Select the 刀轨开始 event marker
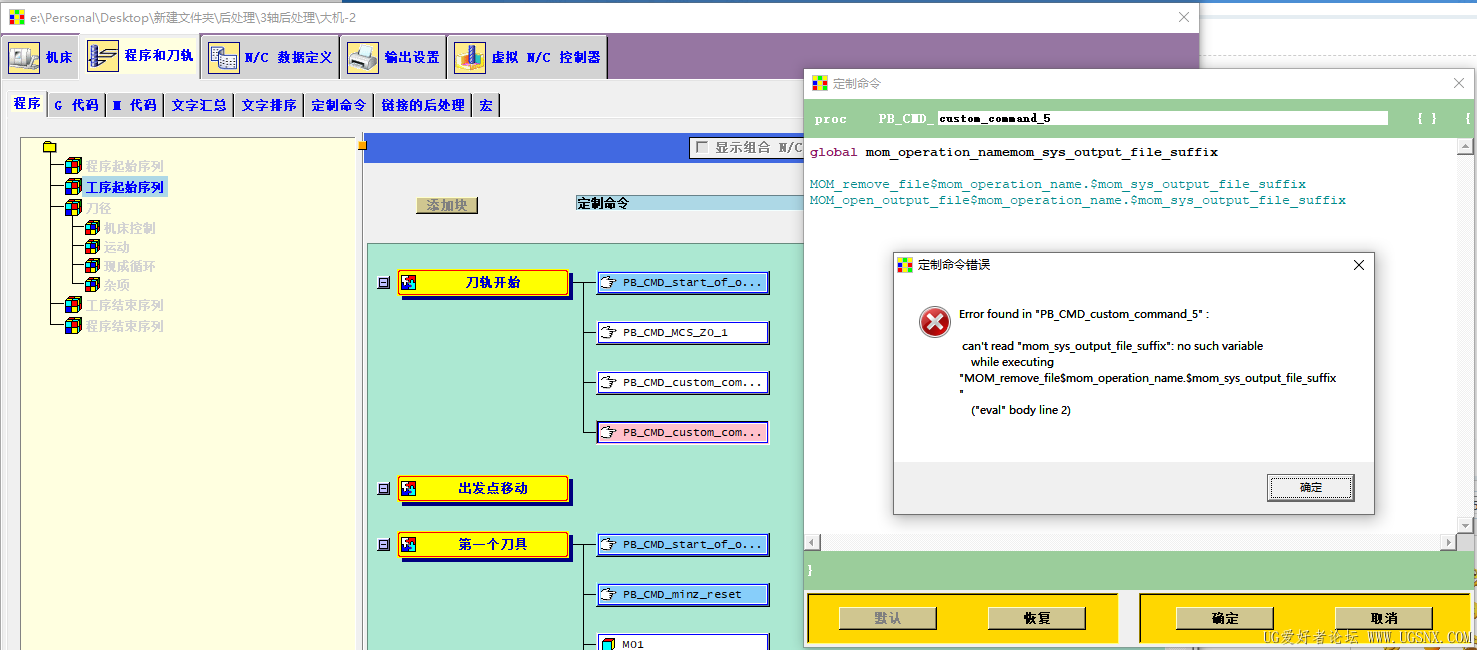The height and width of the screenshot is (650, 1477). pyautogui.click(x=484, y=283)
